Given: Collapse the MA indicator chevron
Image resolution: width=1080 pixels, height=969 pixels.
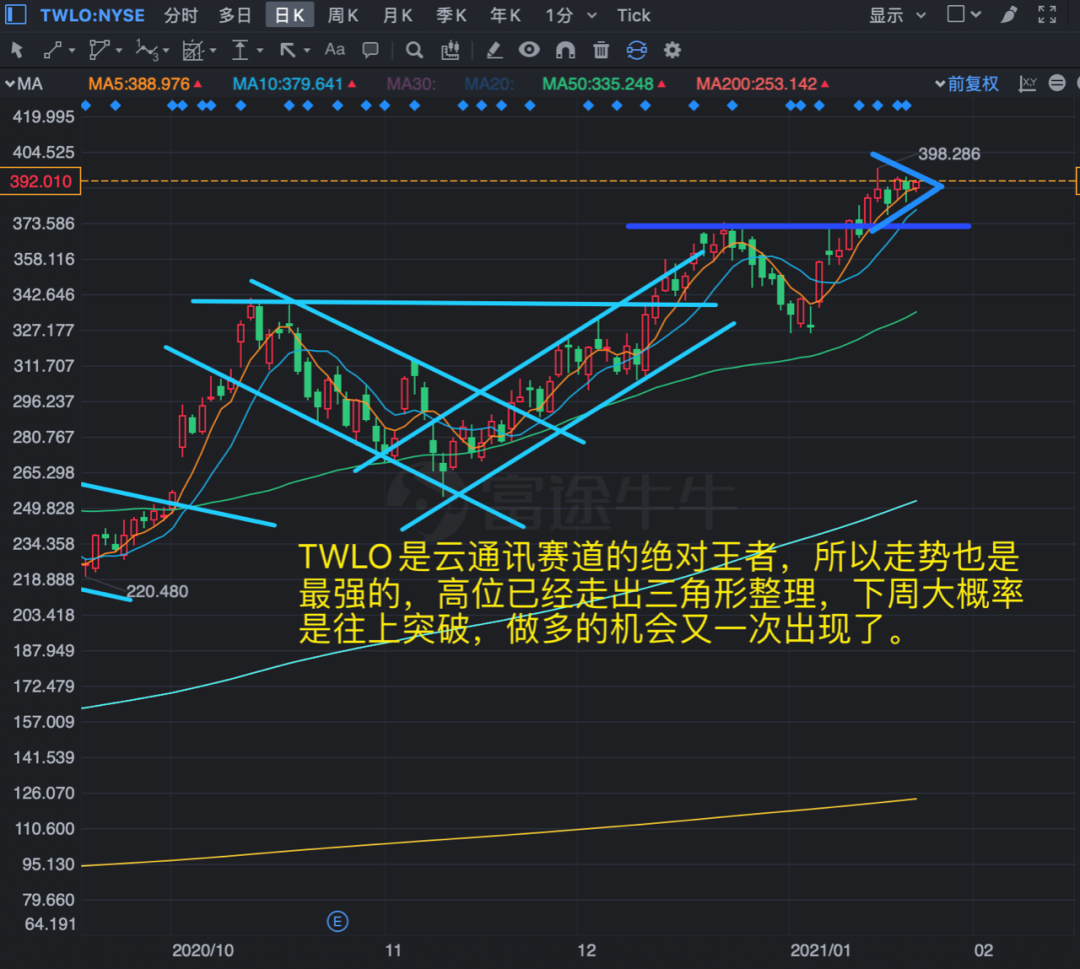Looking at the screenshot, I should pos(10,84).
